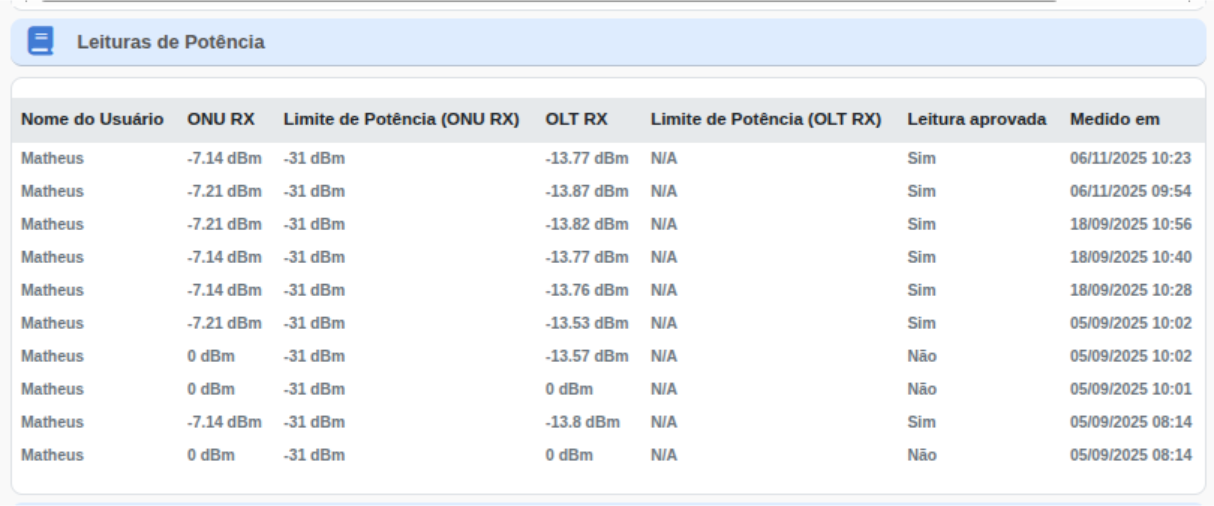The width and height of the screenshot is (1214, 506).
Task: Click the blue book icon in header
Action: pyautogui.click(x=40, y=42)
